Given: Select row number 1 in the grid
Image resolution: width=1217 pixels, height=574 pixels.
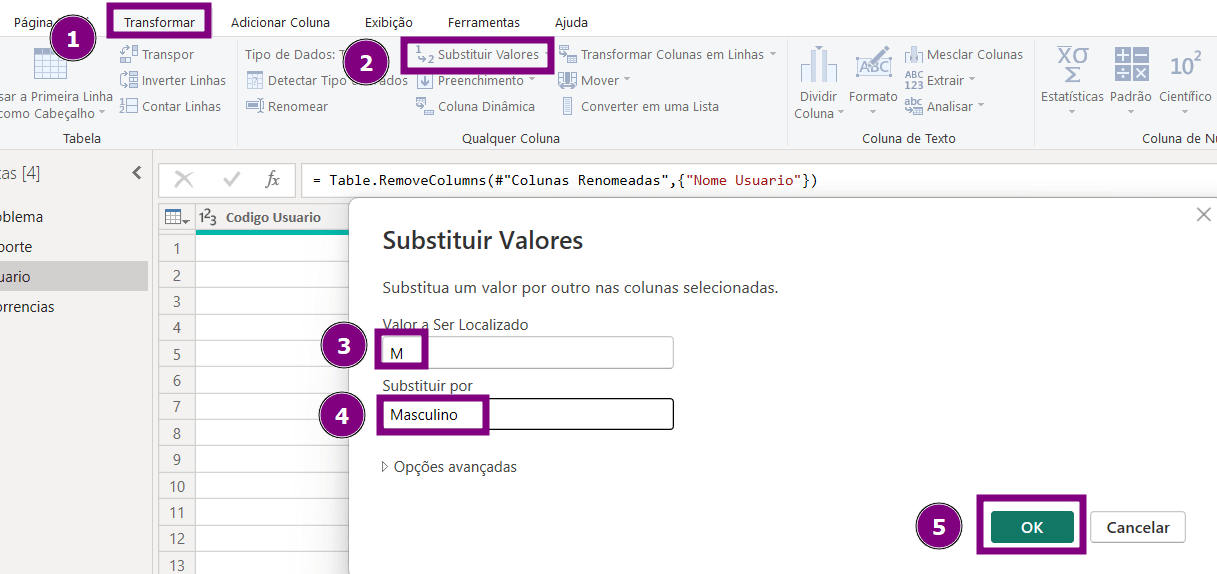Looking at the screenshot, I should tap(177, 248).
